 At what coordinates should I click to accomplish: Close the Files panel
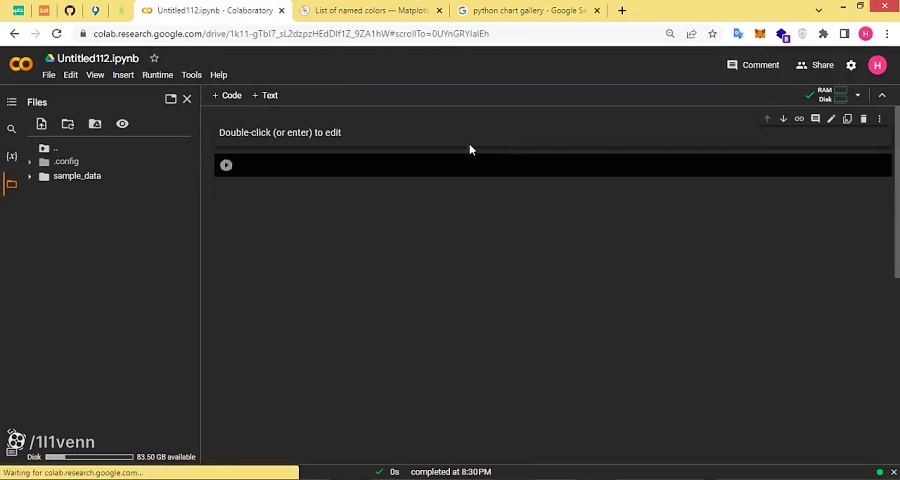[187, 99]
